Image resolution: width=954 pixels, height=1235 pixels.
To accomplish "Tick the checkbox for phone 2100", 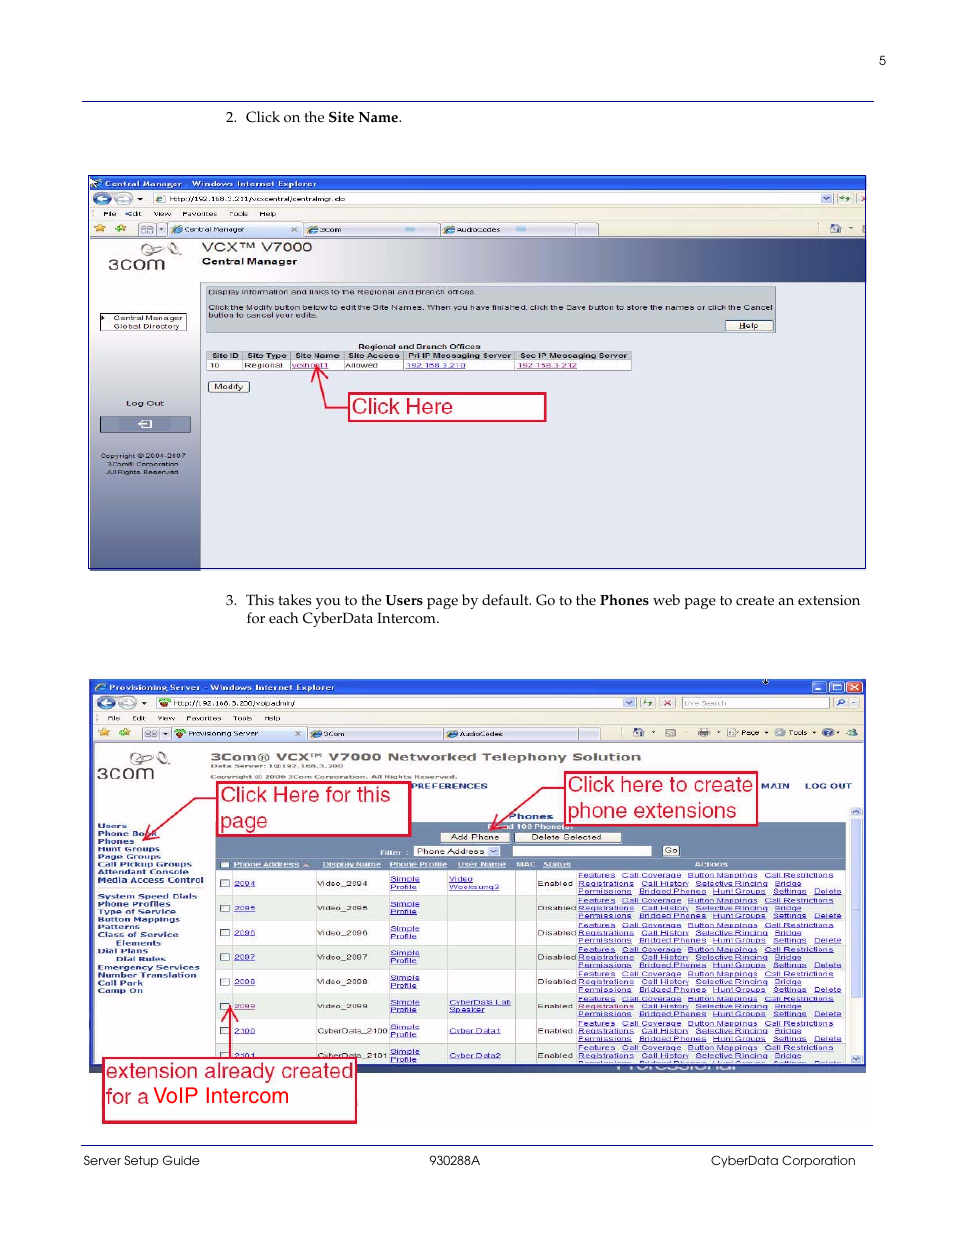I will (x=225, y=1031).
